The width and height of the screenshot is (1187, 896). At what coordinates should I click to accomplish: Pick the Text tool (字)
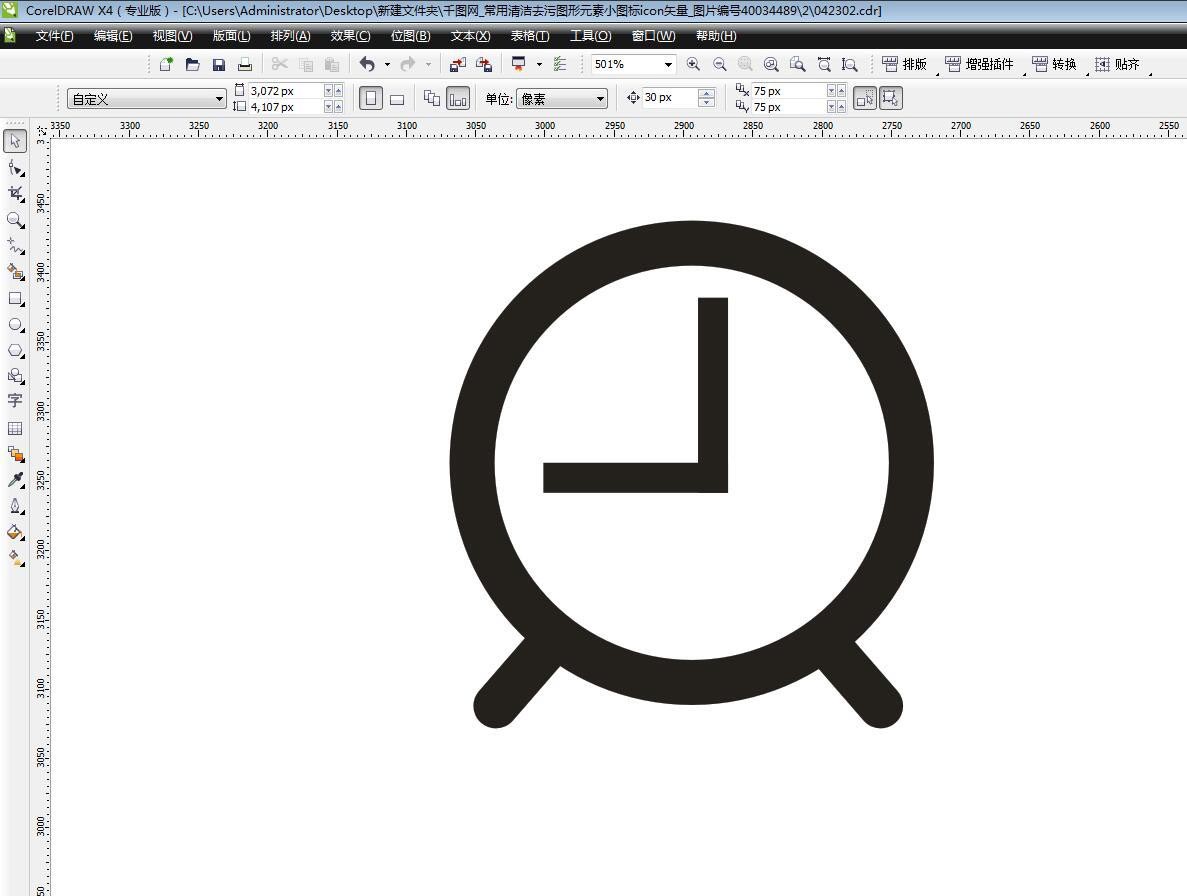[15, 401]
